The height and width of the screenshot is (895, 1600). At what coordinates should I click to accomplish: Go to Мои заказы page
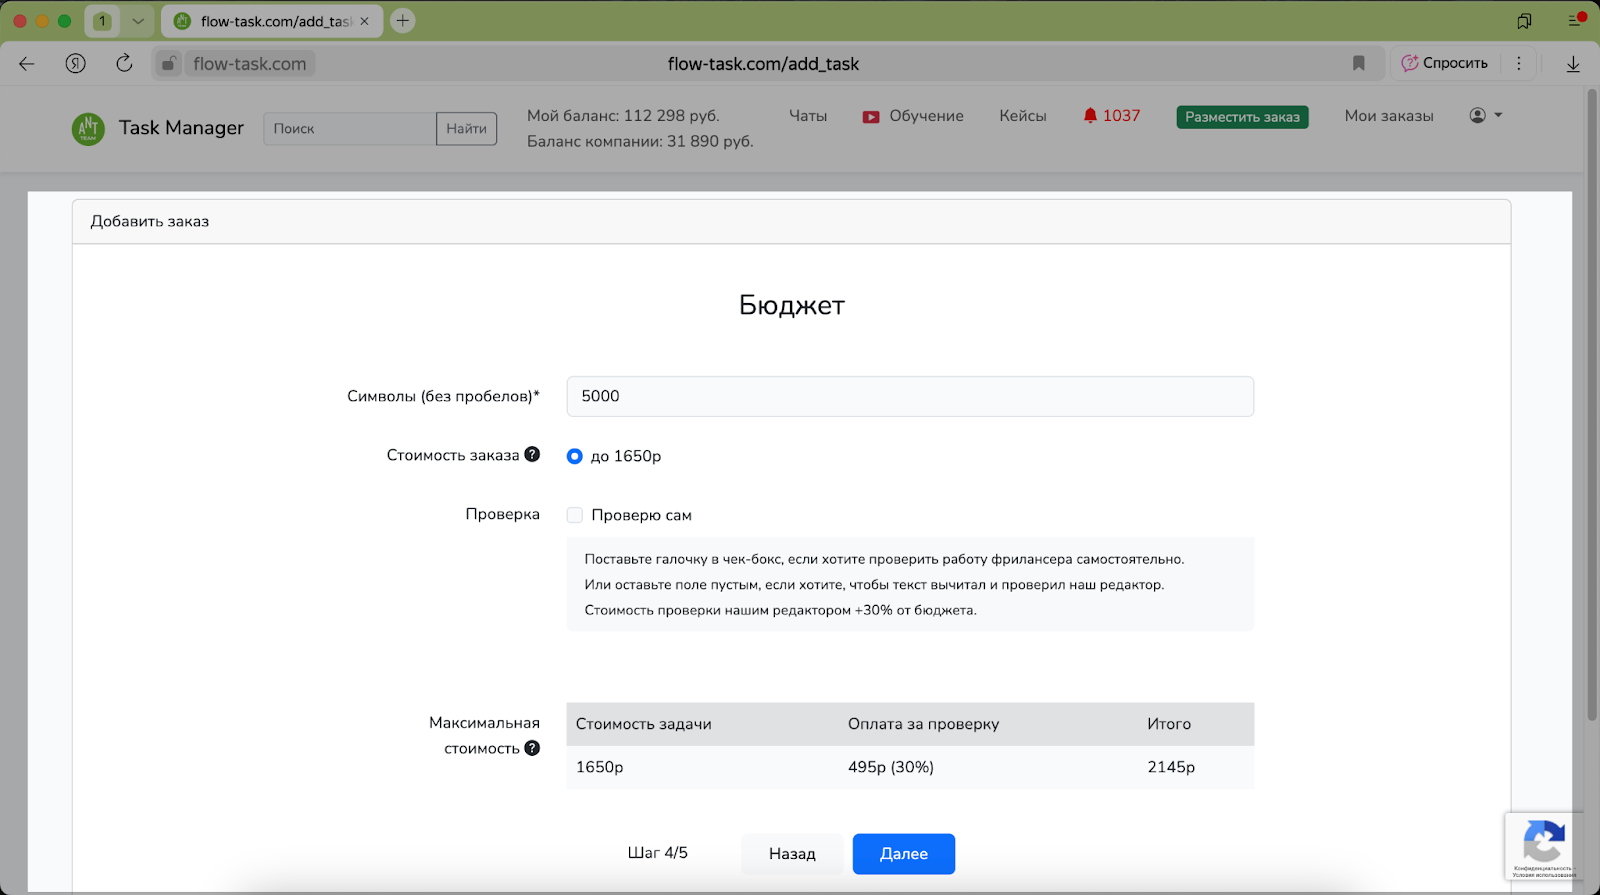[1388, 116]
